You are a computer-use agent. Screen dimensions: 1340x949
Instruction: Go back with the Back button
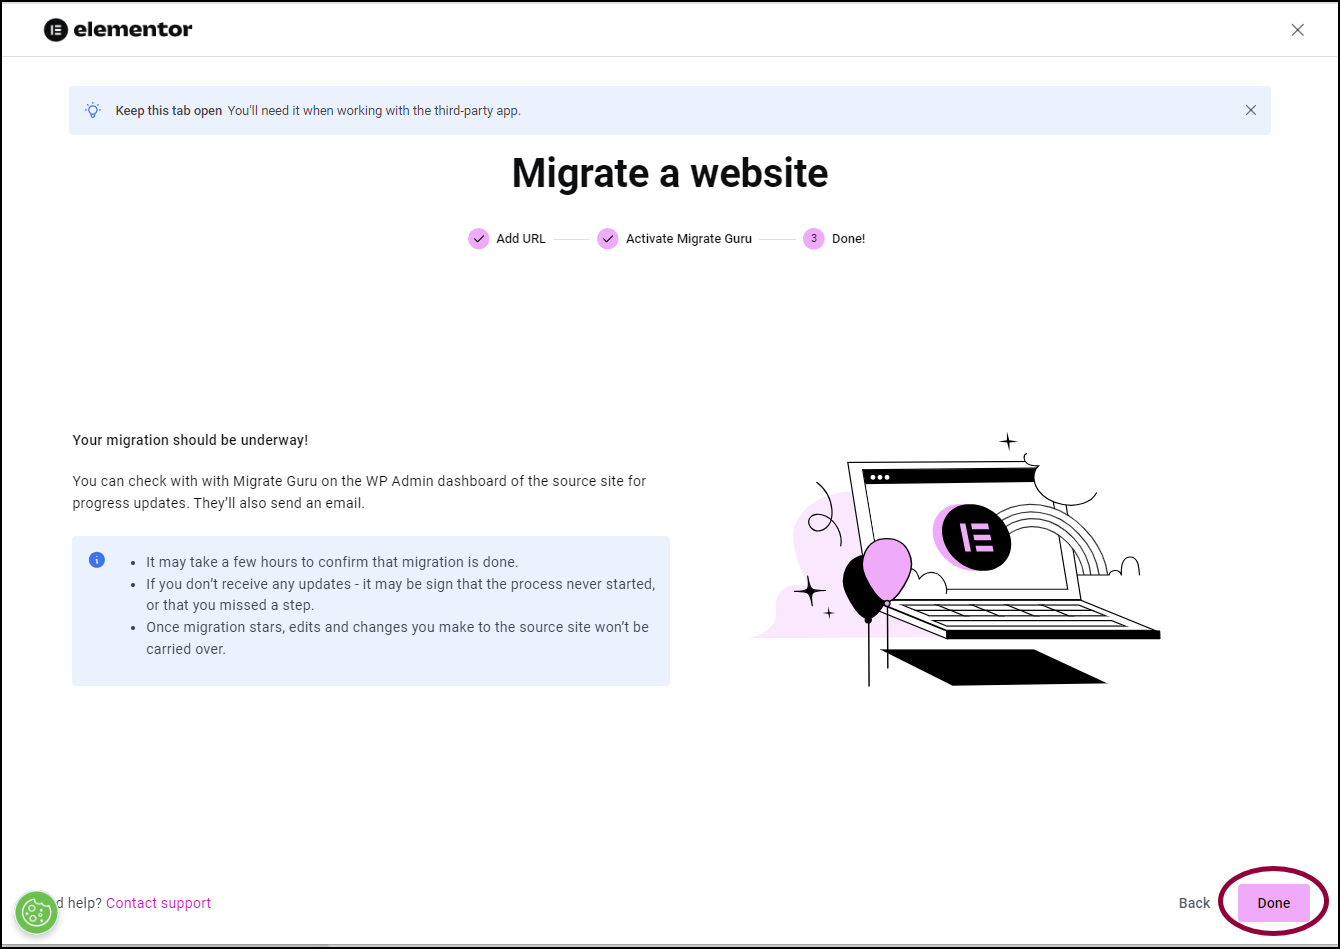tap(1194, 903)
